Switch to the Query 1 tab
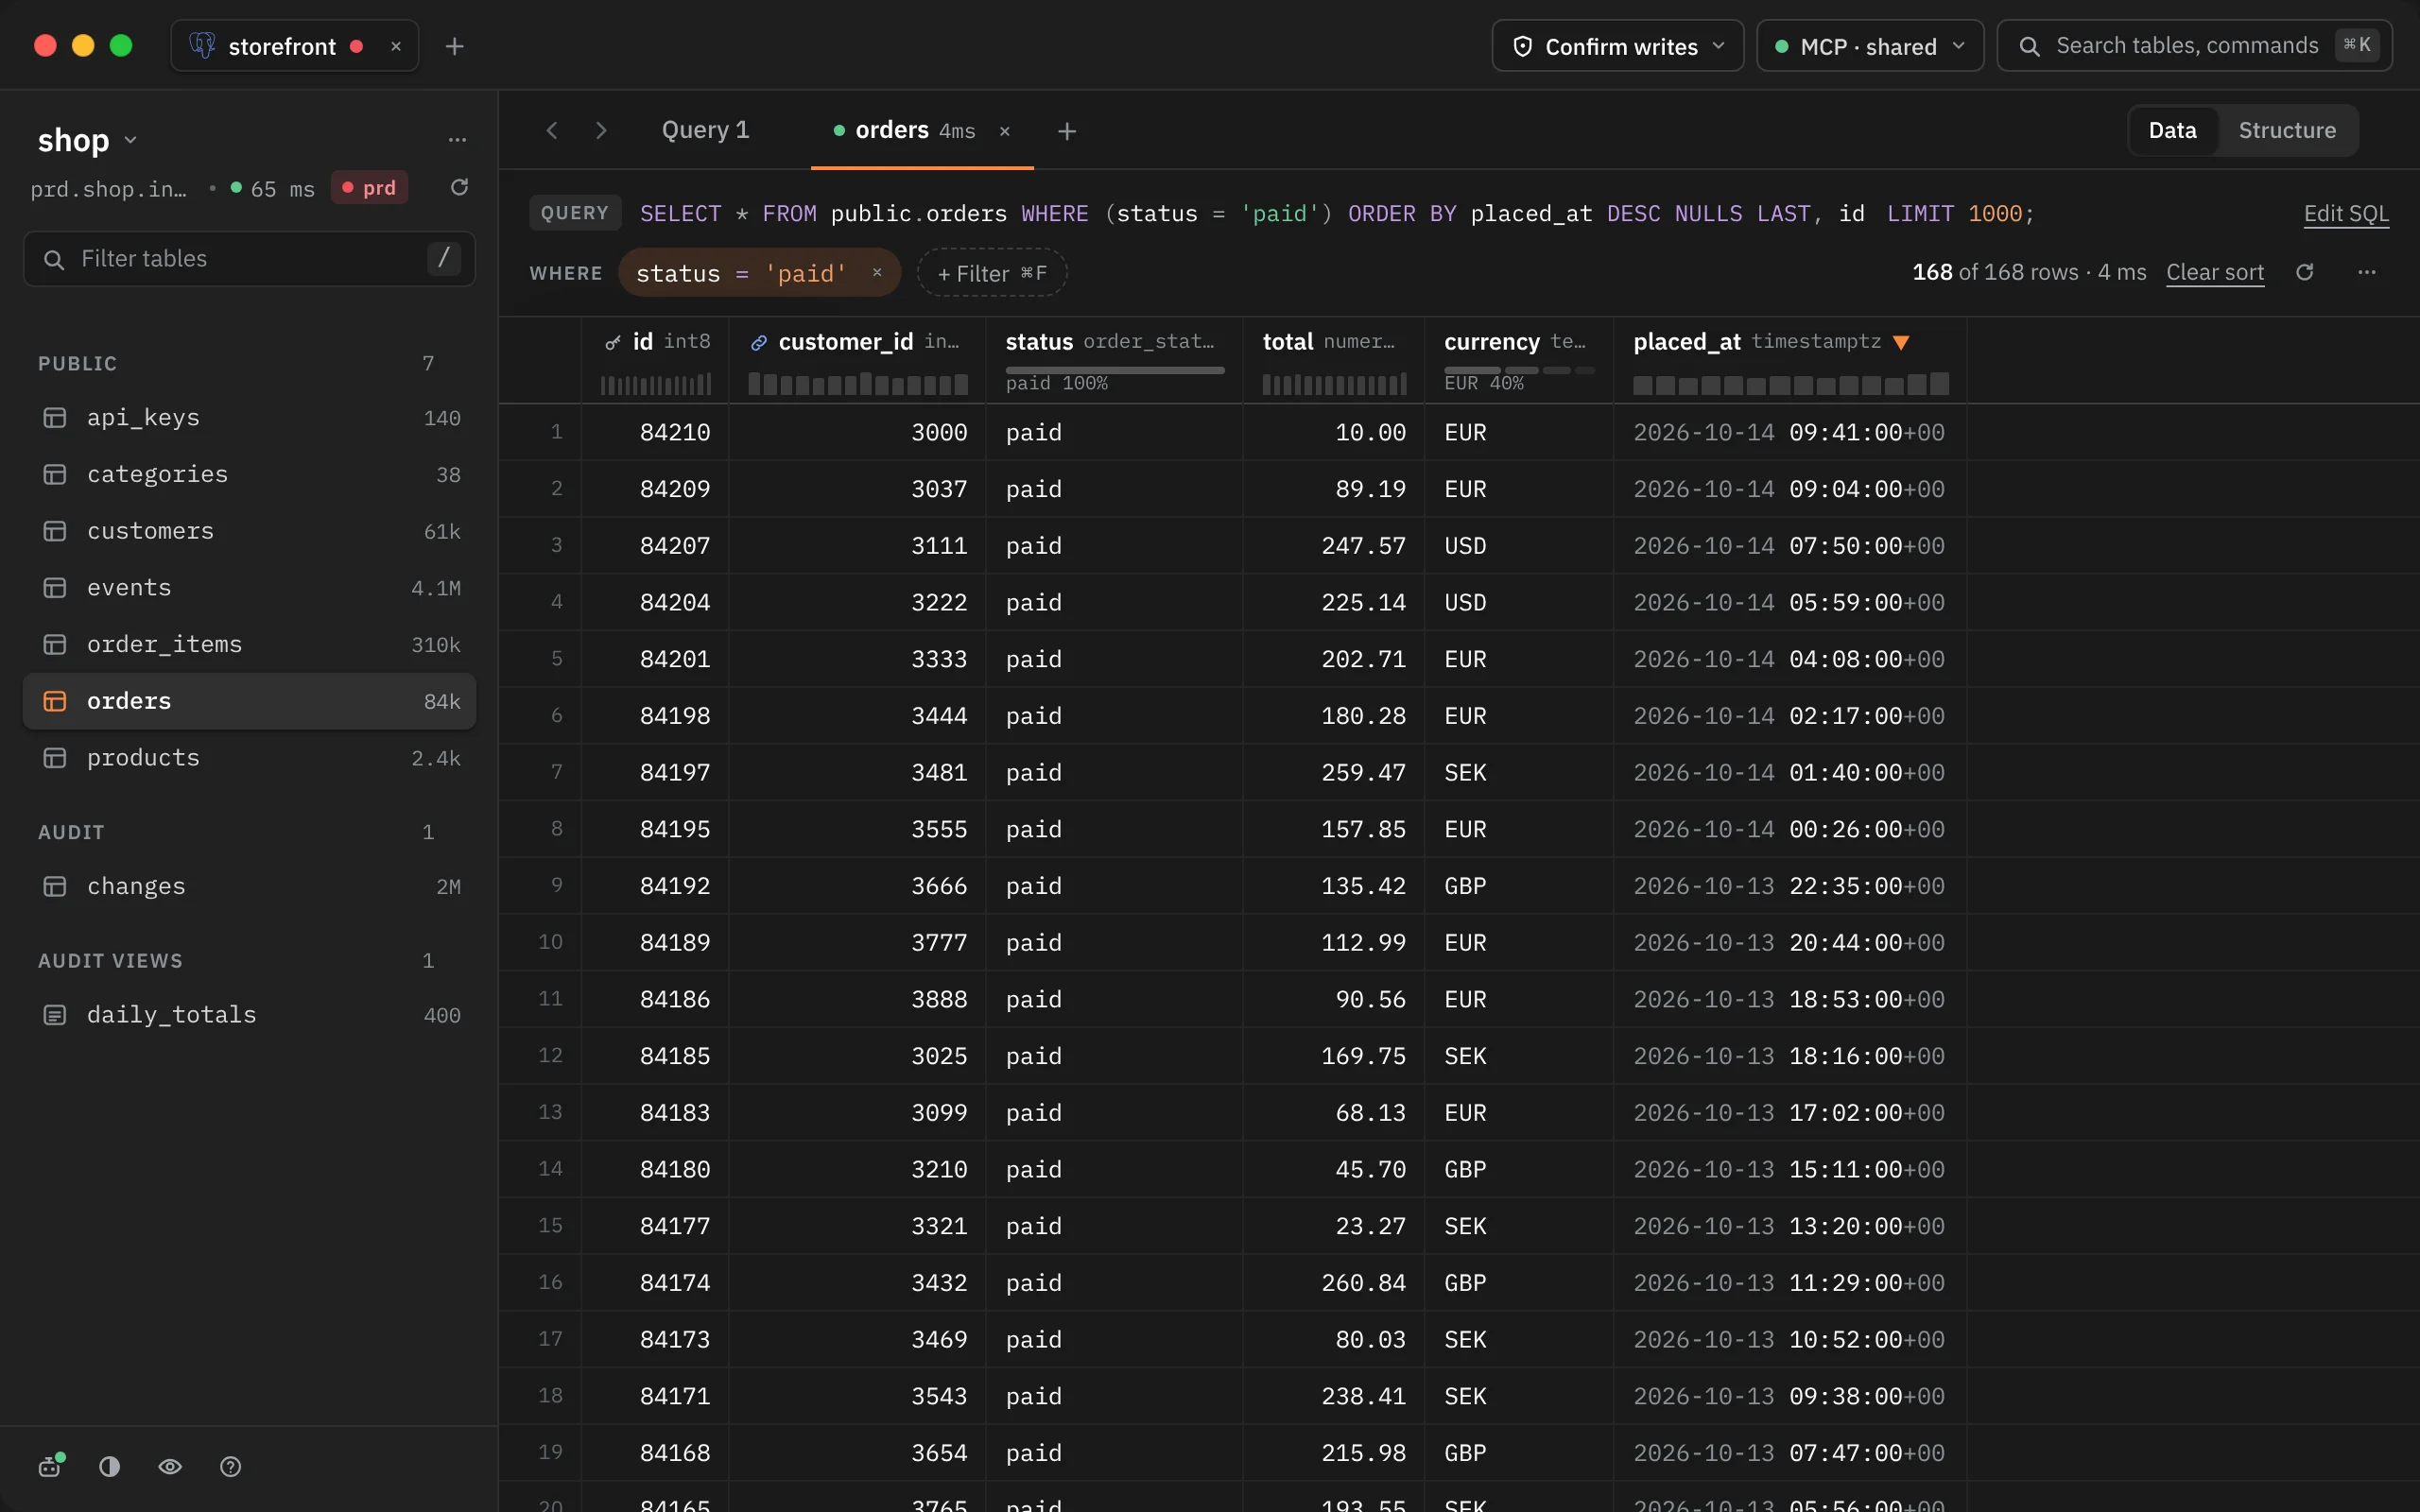2420x1512 pixels. pos(705,130)
